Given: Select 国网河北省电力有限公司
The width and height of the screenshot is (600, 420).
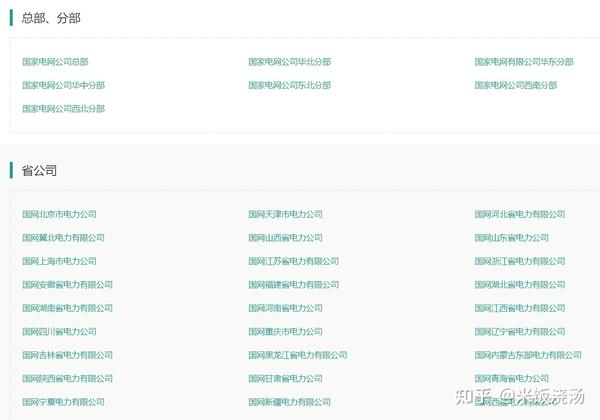Looking at the screenshot, I should click(520, 214).
